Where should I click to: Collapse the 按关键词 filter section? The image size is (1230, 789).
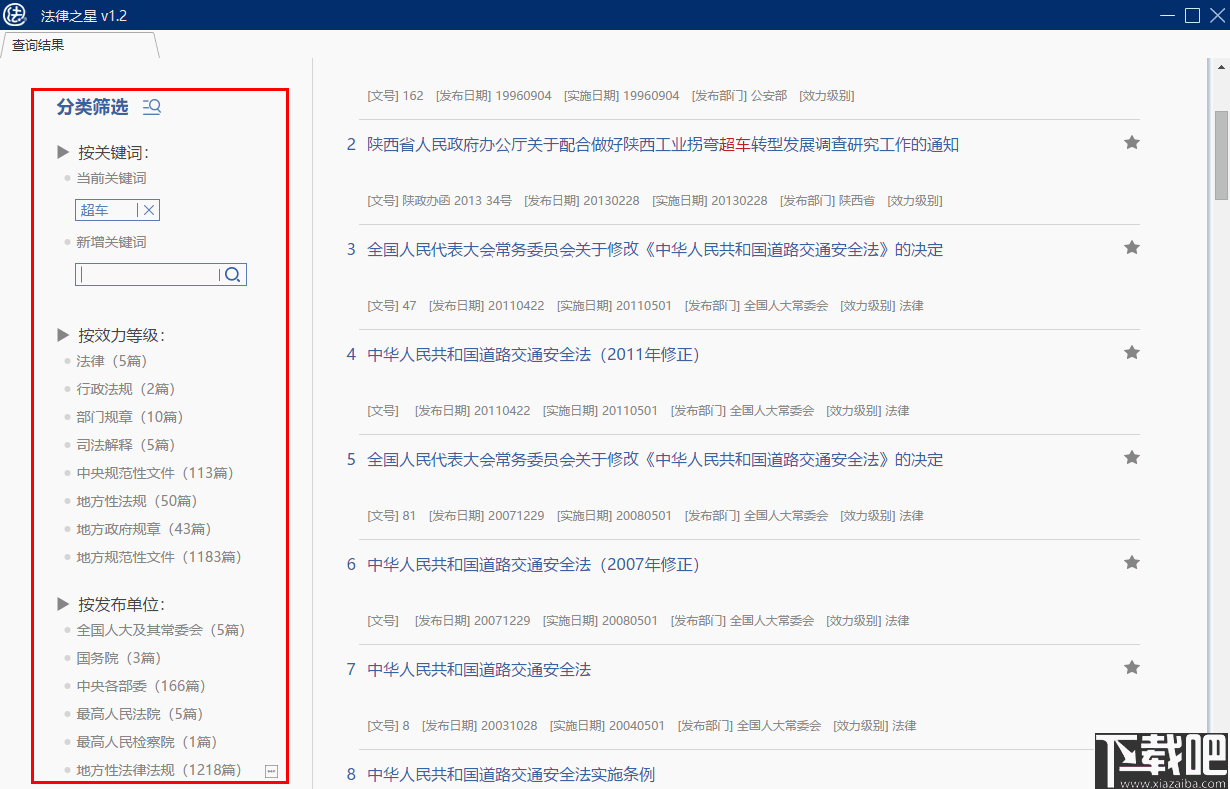[x=62, y=152]
